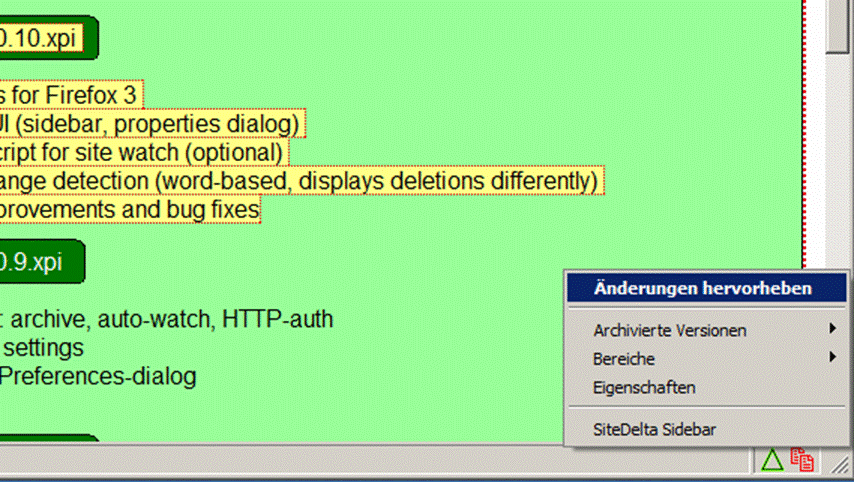Select Änderungen hervorheben from the context menu

tap(702, 288)
